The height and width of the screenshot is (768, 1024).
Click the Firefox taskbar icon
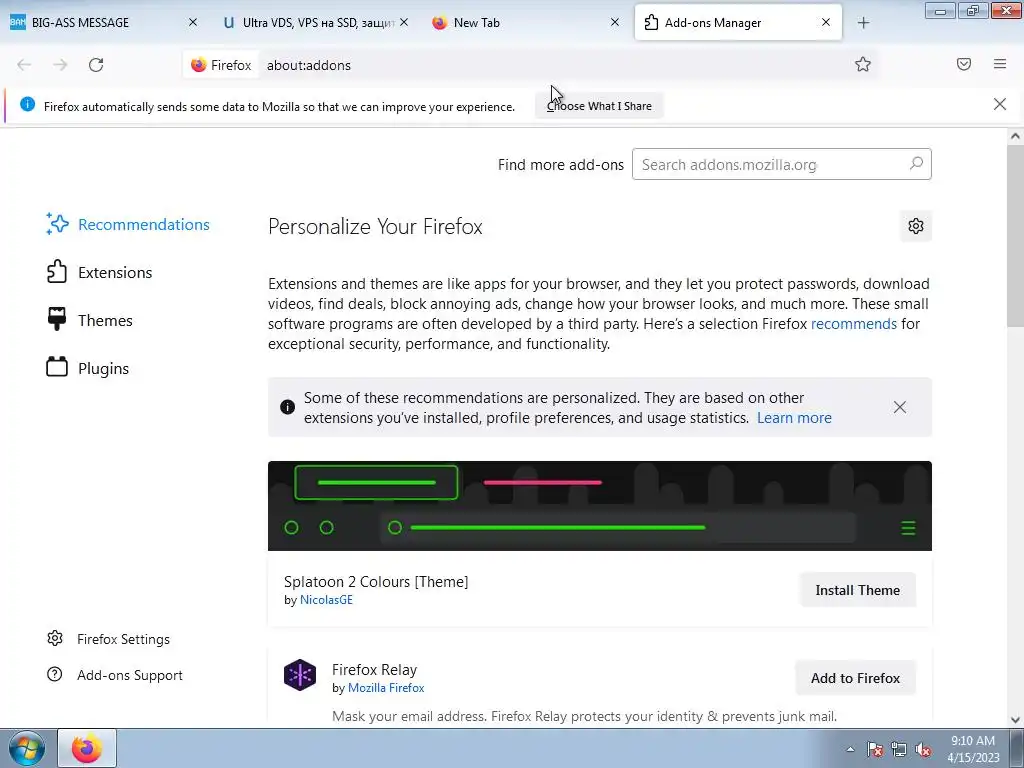[x=87, y=748]
